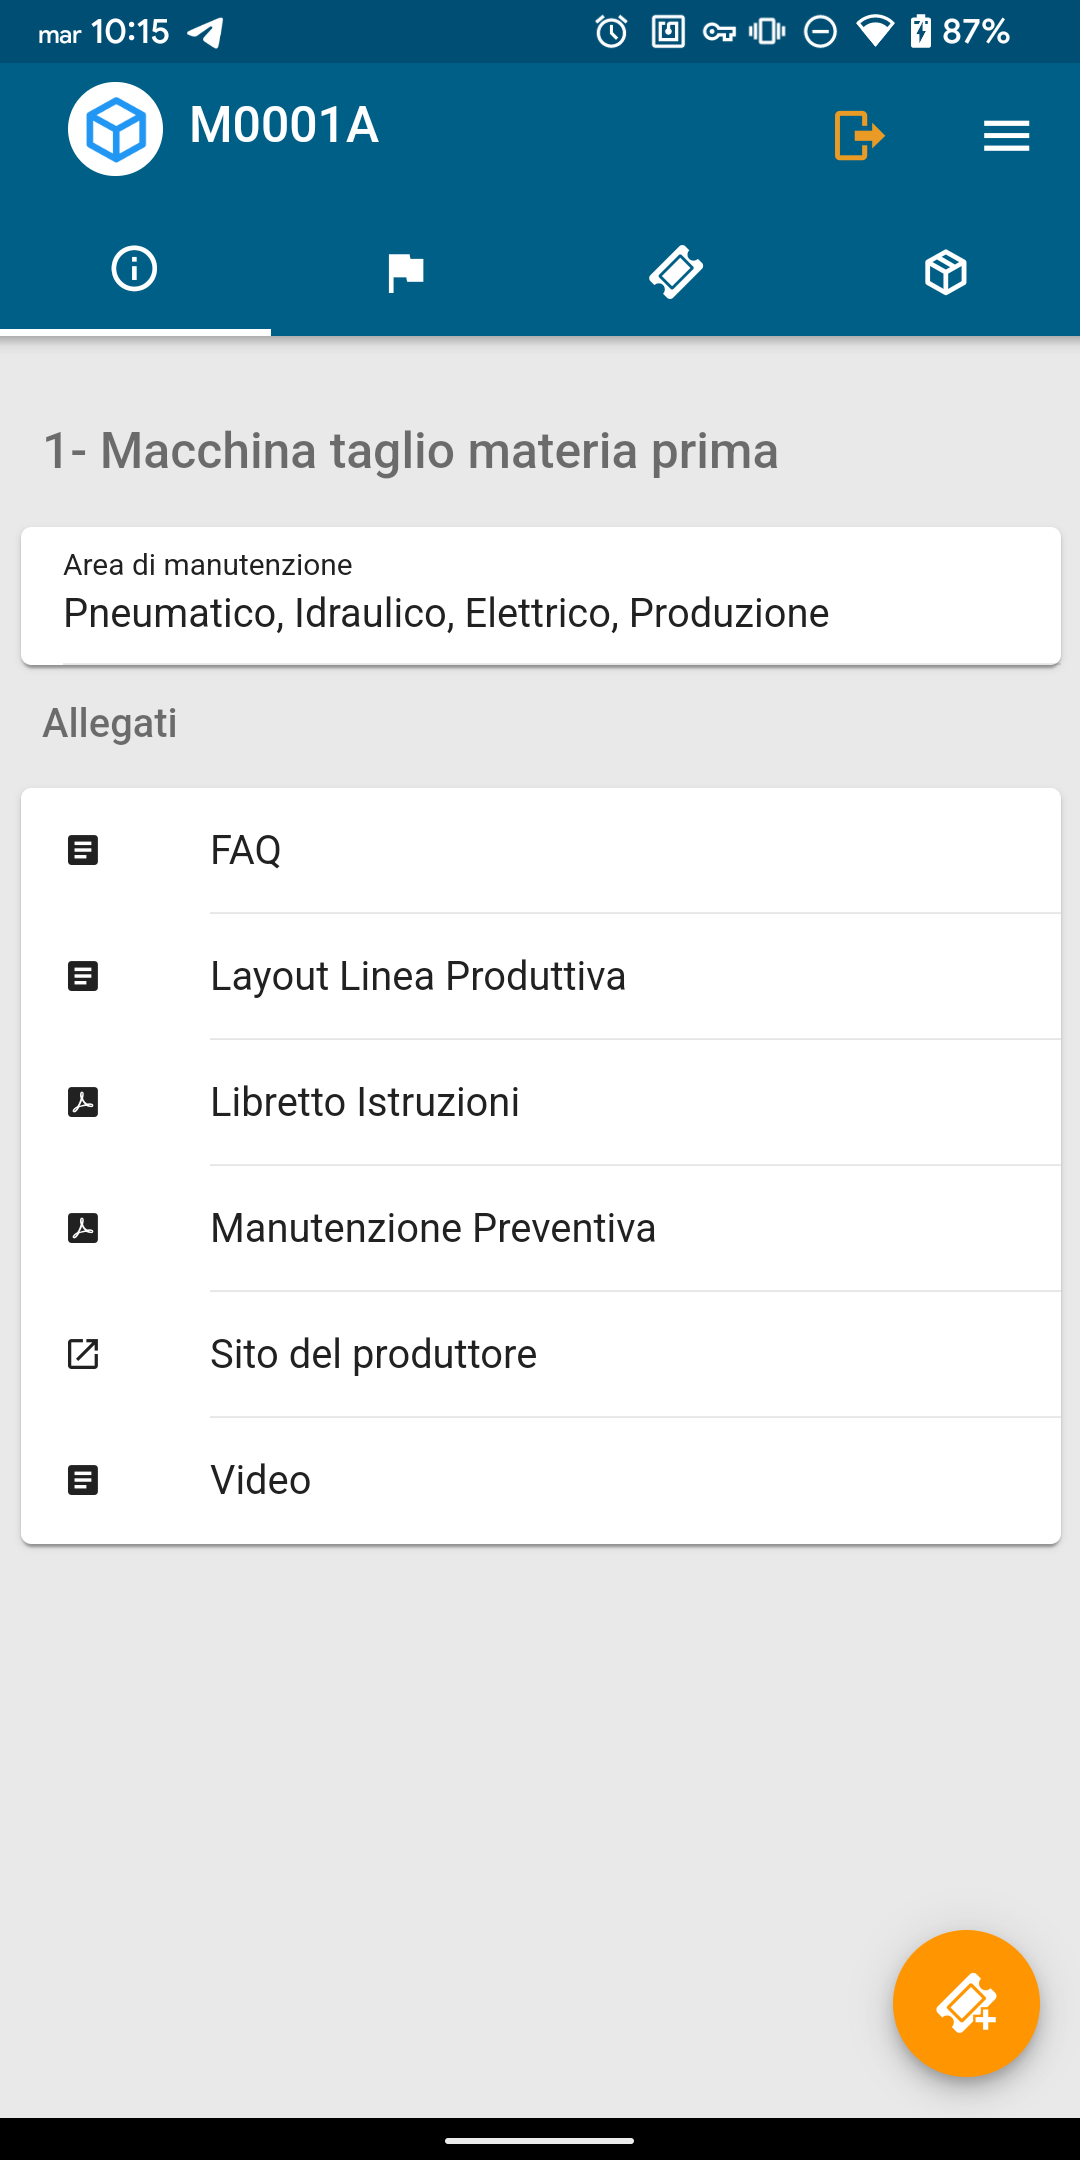Image resolution: width=1080 pixels, height=2160 pixels.
Task: Open the hamburger menu
Action: pyautogui.click(x=1006, y=135)
